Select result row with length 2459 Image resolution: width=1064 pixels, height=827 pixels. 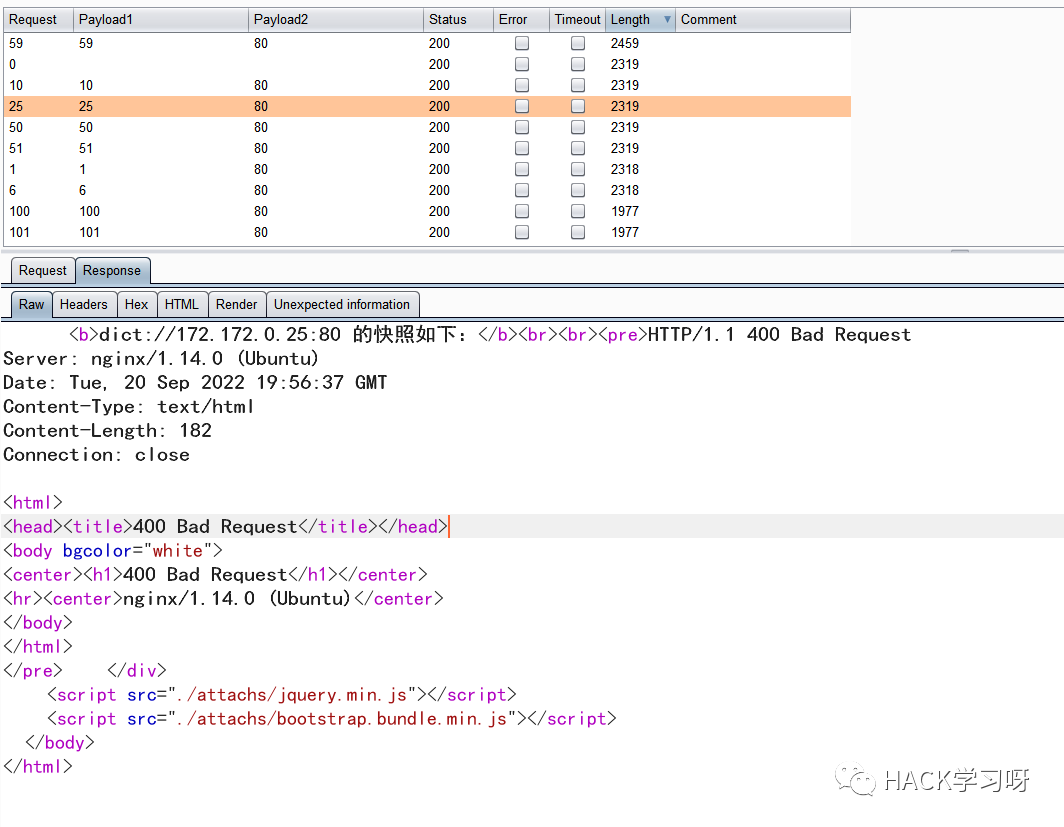coord(428,43)
